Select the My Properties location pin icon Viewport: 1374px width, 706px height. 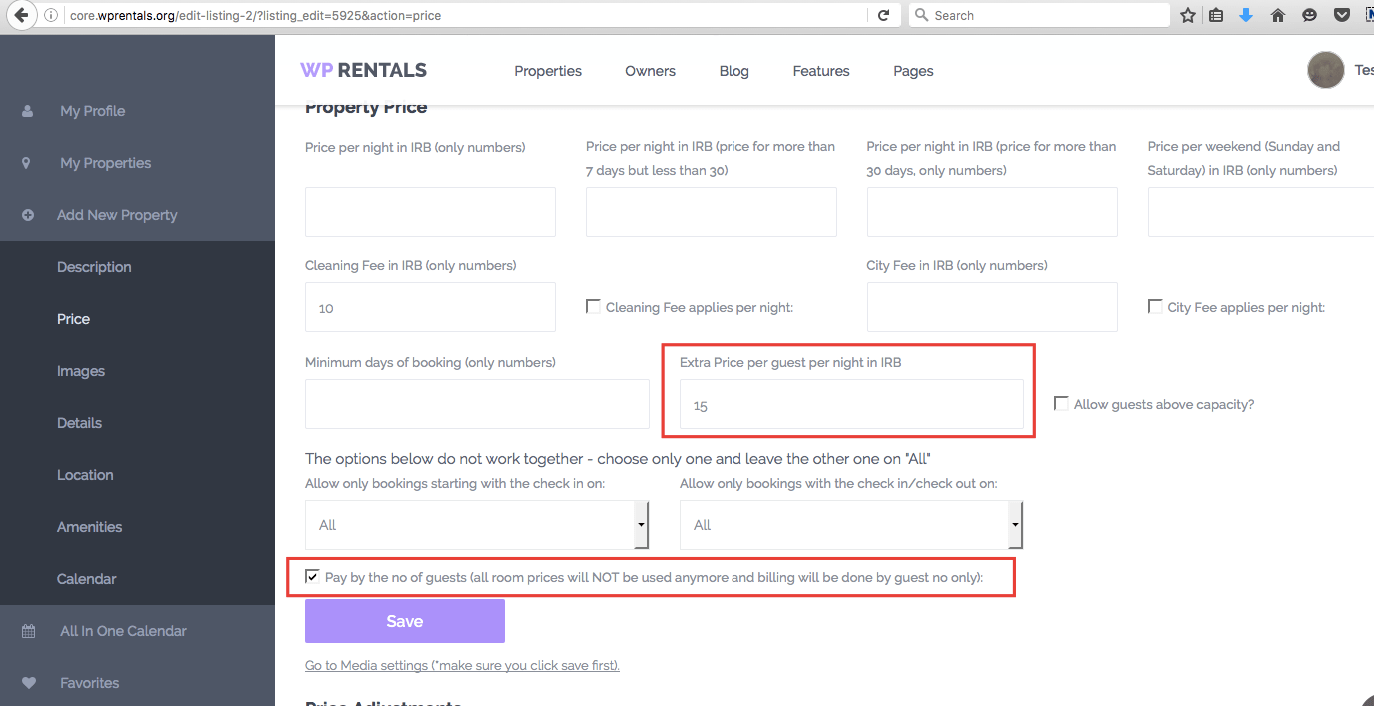coord(25,162)
